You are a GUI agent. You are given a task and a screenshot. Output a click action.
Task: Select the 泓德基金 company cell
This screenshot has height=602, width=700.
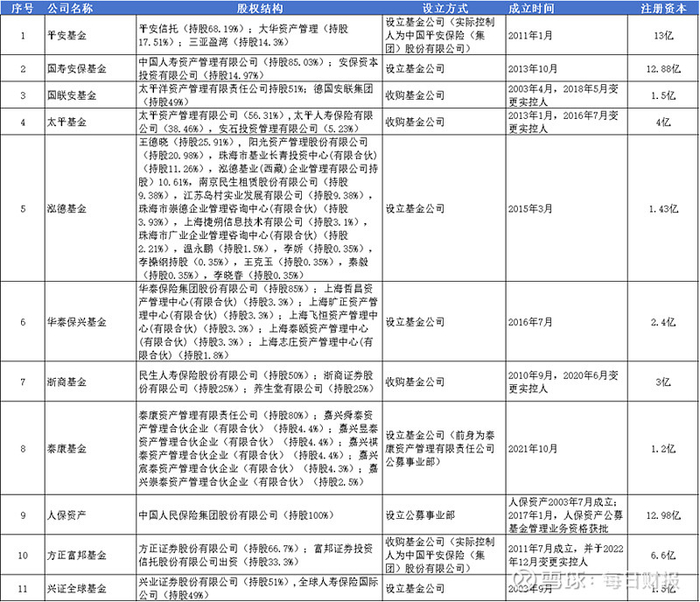click(x=91, y=208)
